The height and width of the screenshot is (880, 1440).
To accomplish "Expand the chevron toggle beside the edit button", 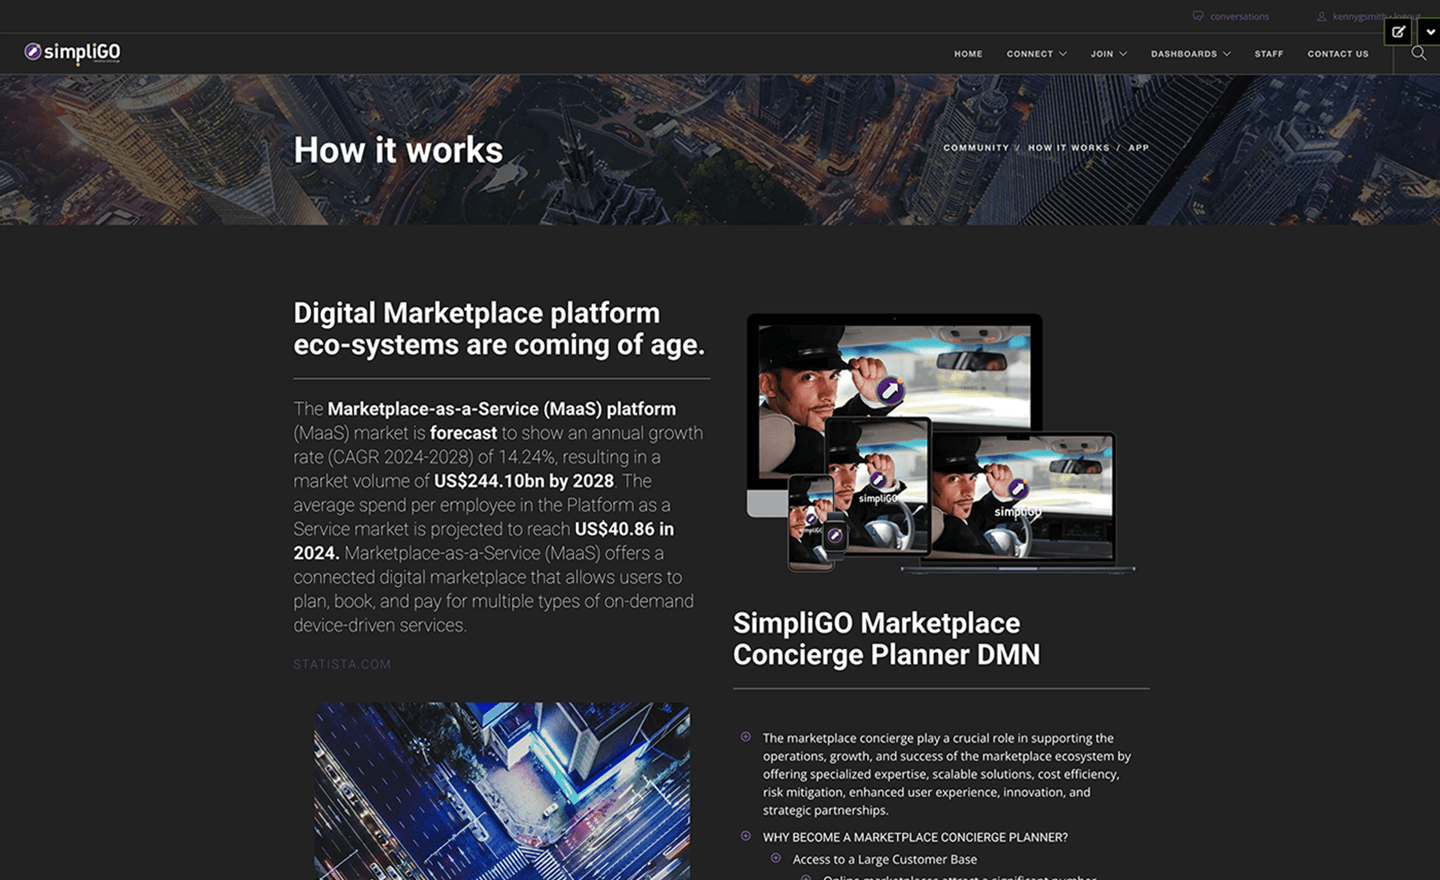I will (x=1430, y=32).
